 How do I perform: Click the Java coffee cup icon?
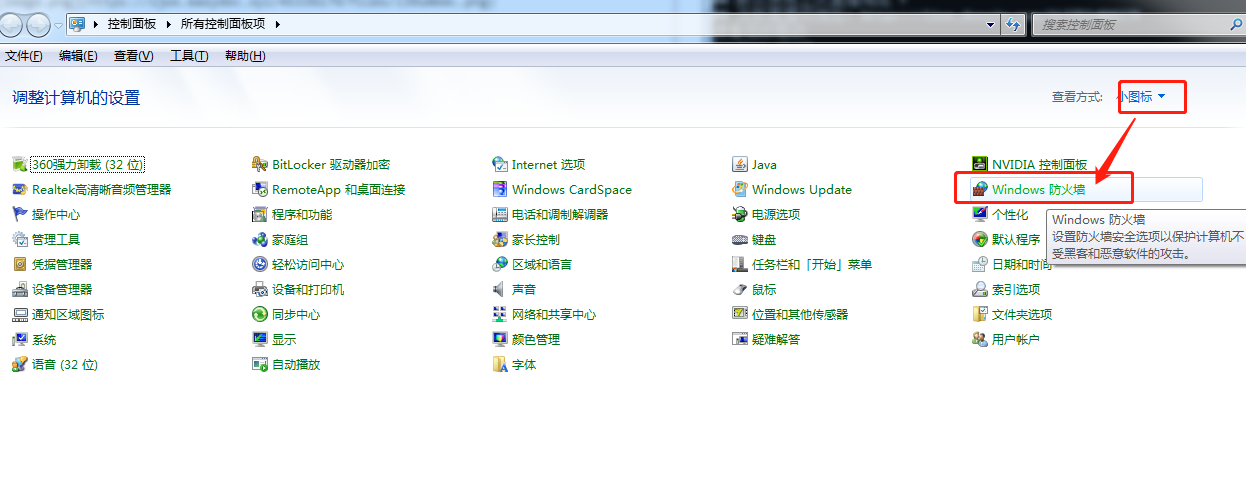[740, 164]
